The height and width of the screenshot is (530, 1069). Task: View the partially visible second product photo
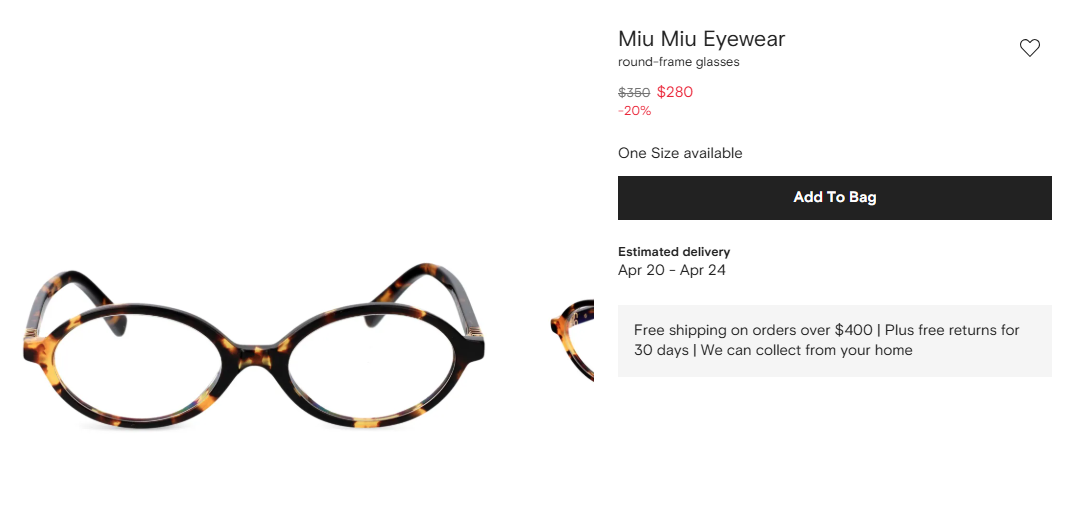click(571, 338)
